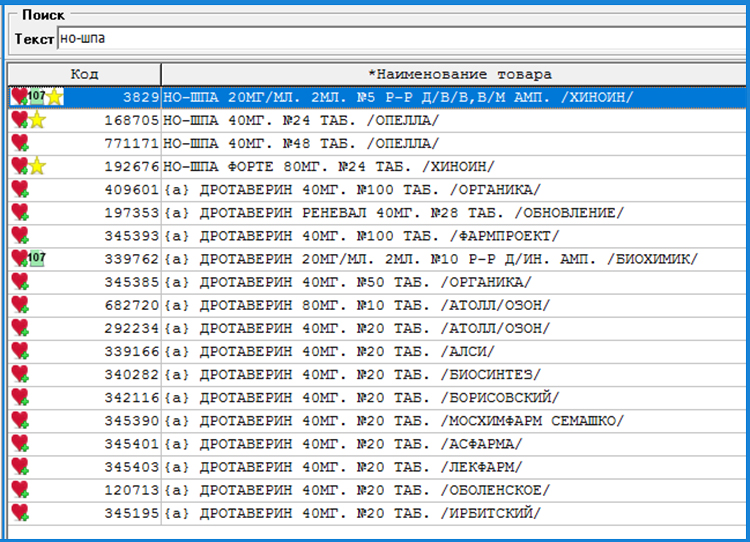Click the 107 badge on row 339762
The width and height of the screenshot is (750, 542).
click(38, 259)
